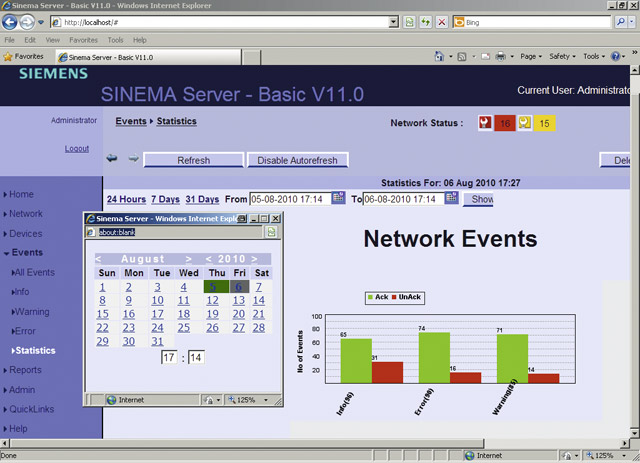The height and width of the screenshot is (463, 640).
Task: Go to next month in calendar popup
Action: click(188, 259)
